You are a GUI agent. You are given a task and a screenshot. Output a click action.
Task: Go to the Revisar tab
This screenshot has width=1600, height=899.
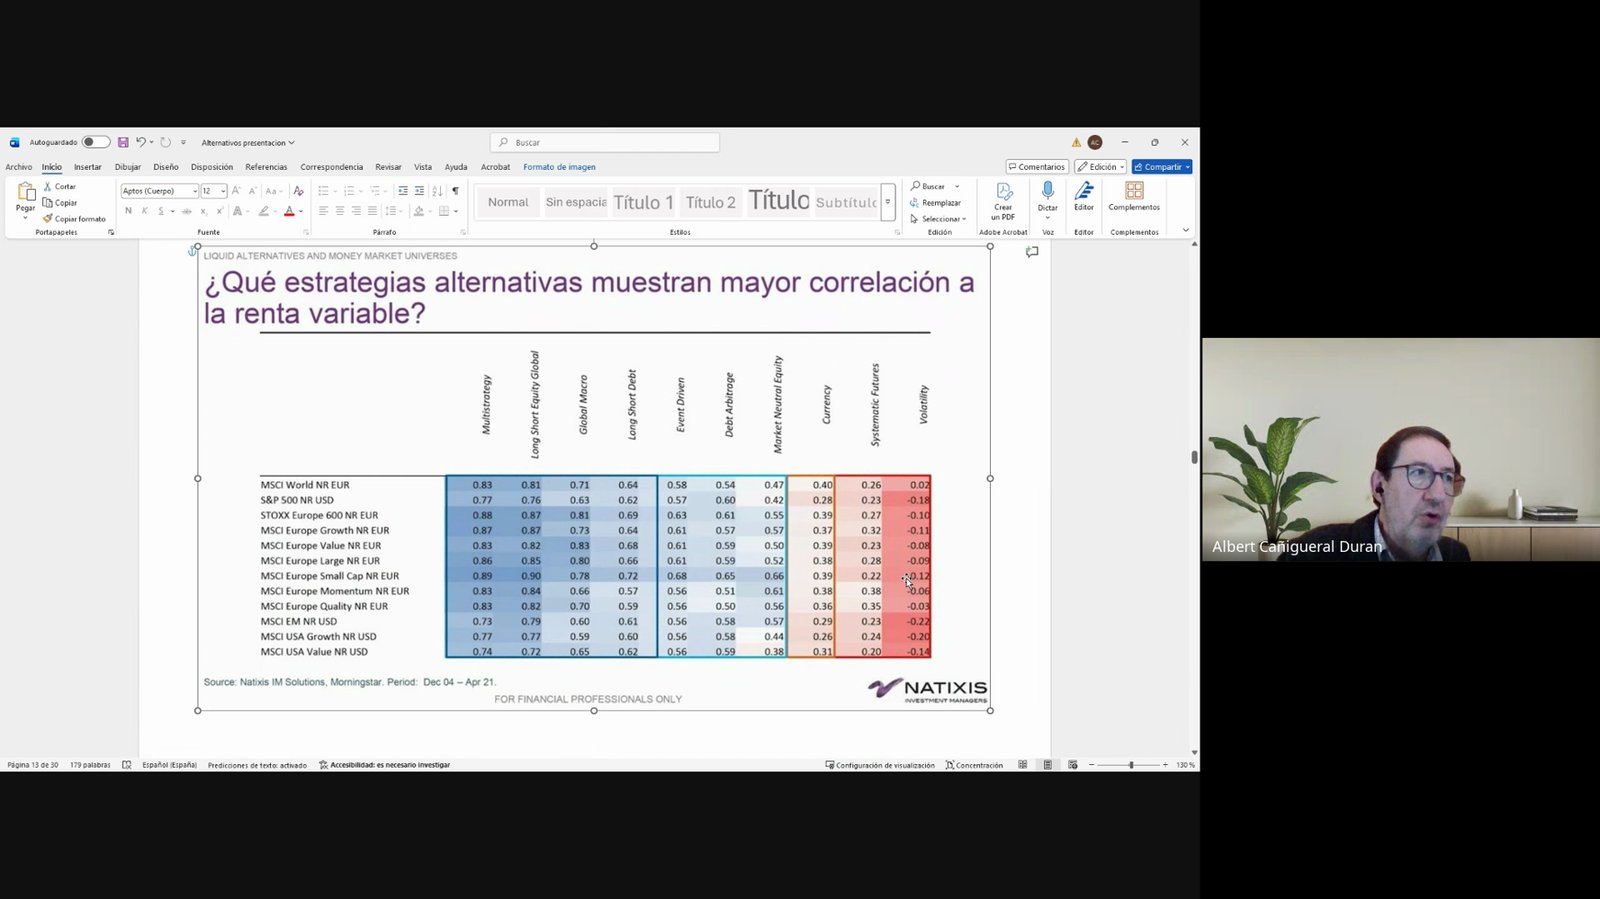click(x=388, y=167)
